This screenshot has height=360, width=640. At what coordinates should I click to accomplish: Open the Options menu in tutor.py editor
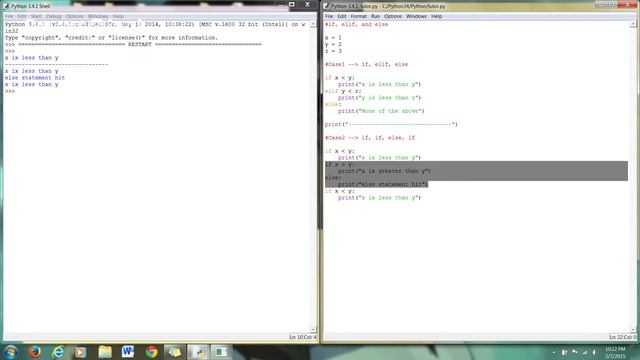[393, 16]
